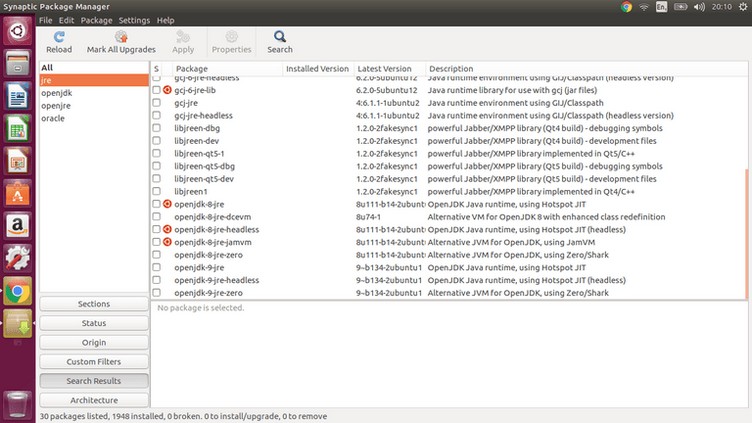Open Files manager from the dock

tap(18, 63)
